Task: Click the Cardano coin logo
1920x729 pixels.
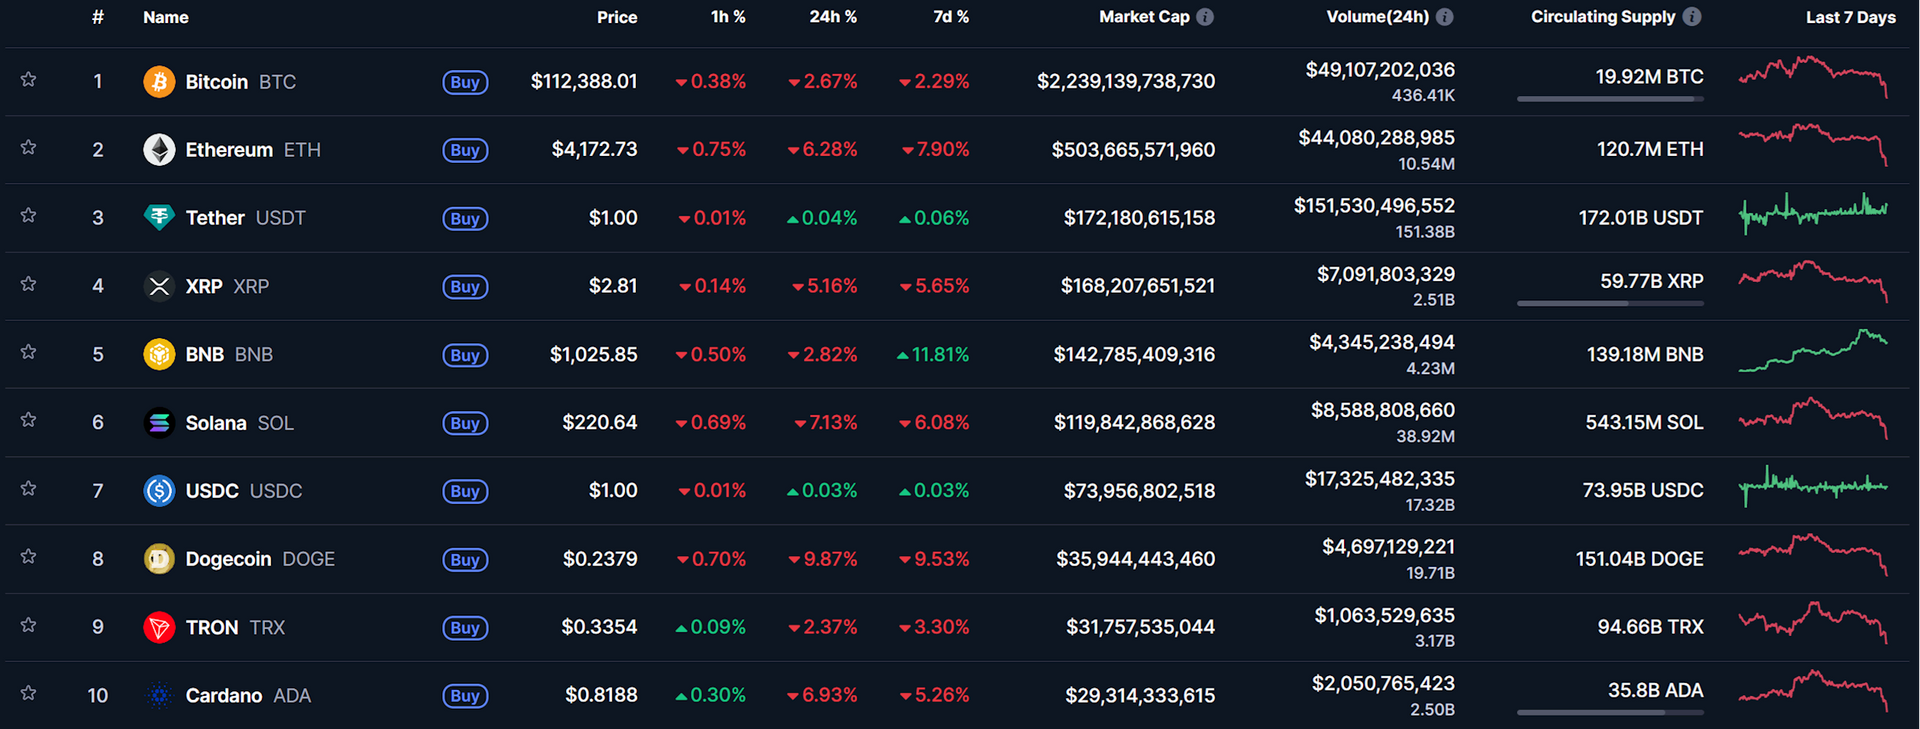Action: 159,695
